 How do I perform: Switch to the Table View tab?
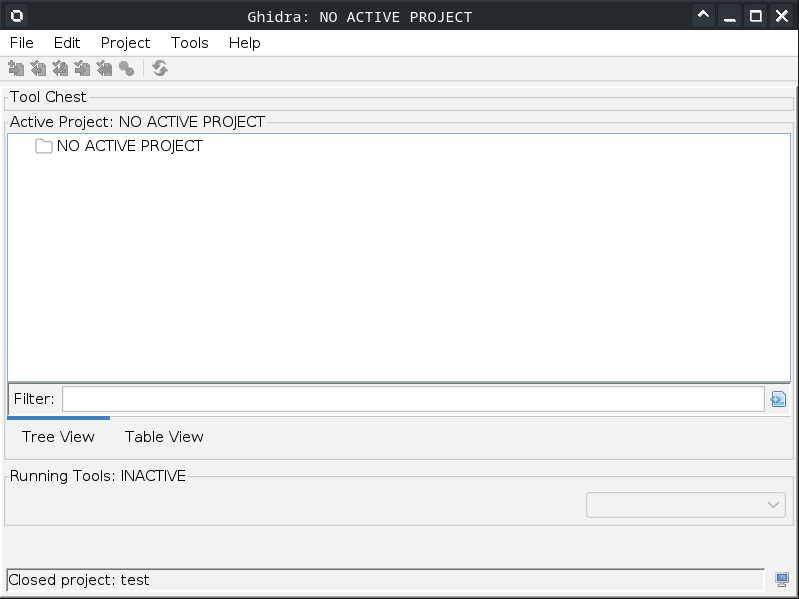coord(164,437)
